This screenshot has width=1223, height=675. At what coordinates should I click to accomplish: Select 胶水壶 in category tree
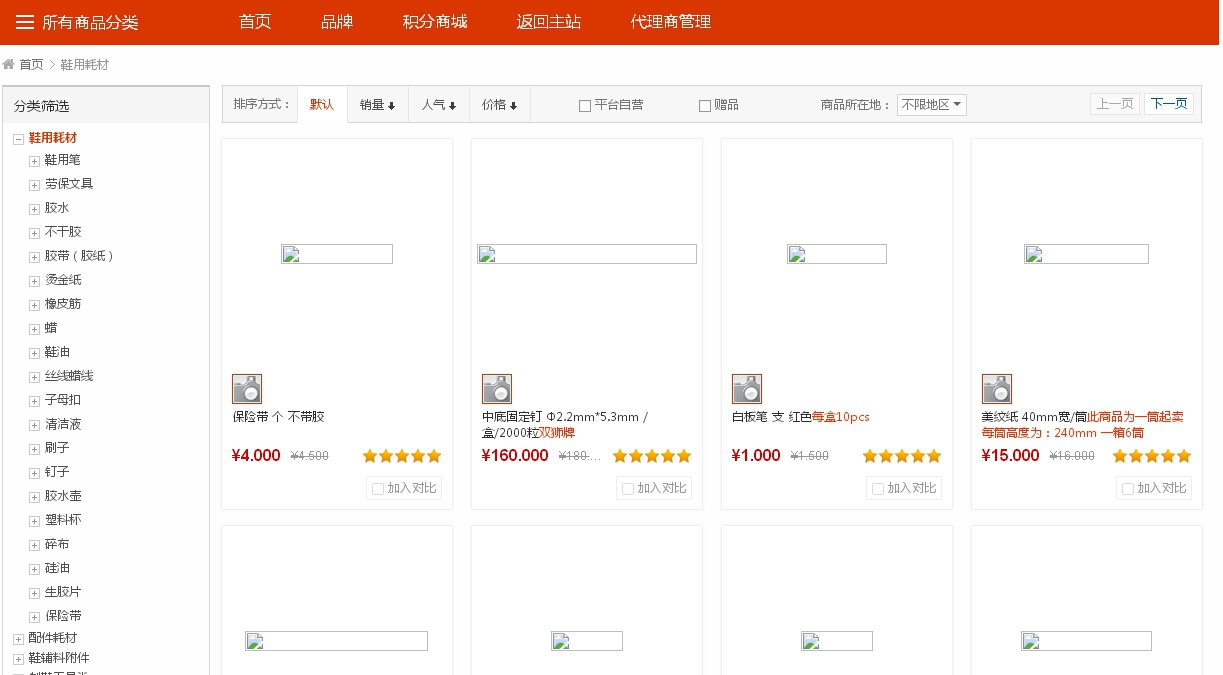click(63, 496)
